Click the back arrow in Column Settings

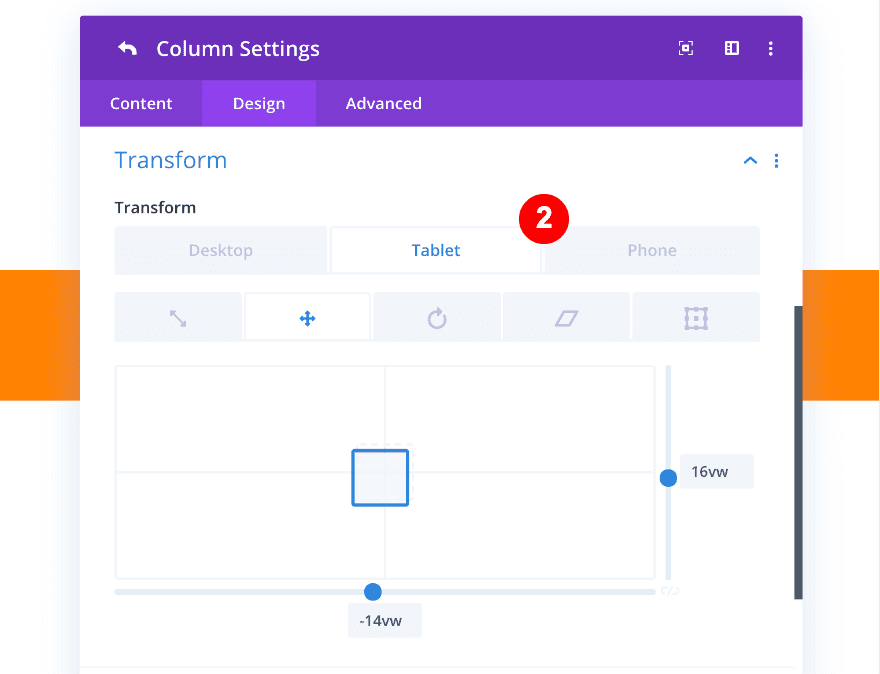pyautogui.click(x=127, y=47)
